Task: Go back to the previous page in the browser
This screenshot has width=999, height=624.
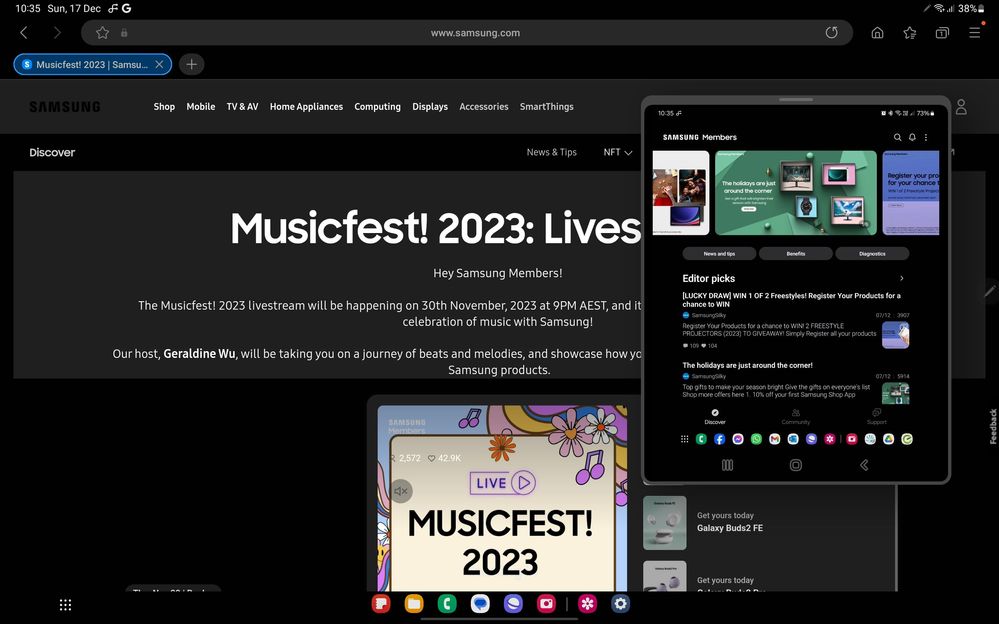Action: click(24, 33)
